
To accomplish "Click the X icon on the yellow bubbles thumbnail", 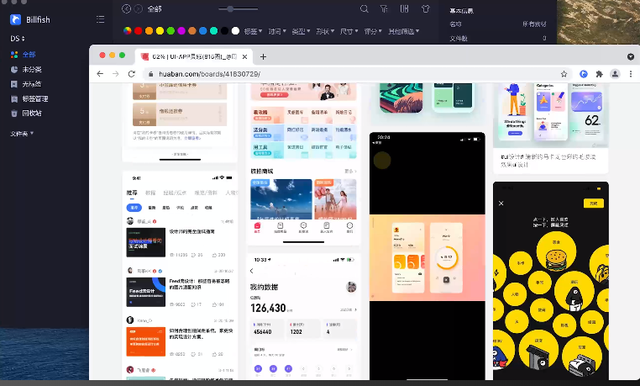I will click(501, 203).
